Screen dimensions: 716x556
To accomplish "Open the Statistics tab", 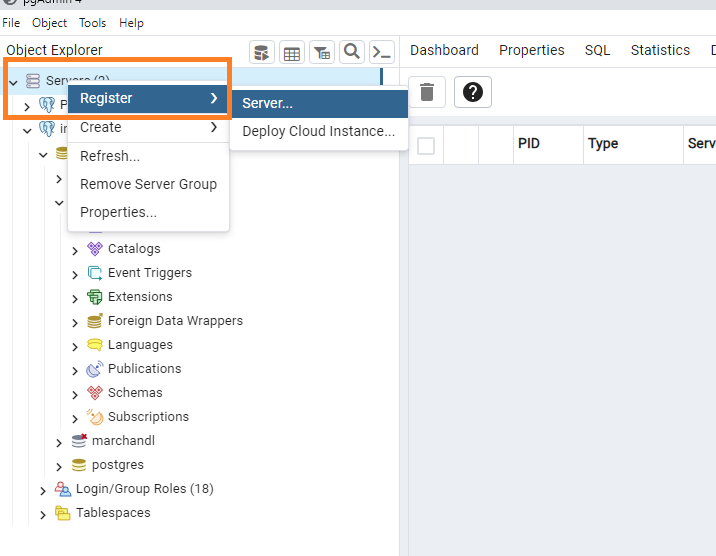I will point(660,50).
